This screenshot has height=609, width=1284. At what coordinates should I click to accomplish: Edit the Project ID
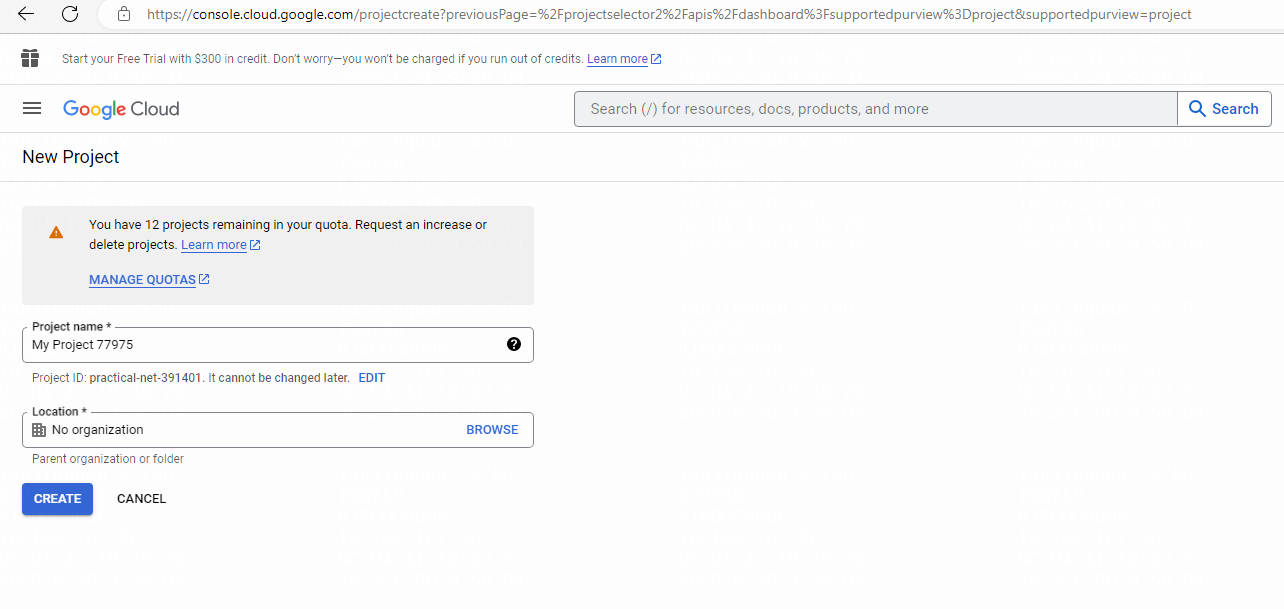click(x=372, y=378)
